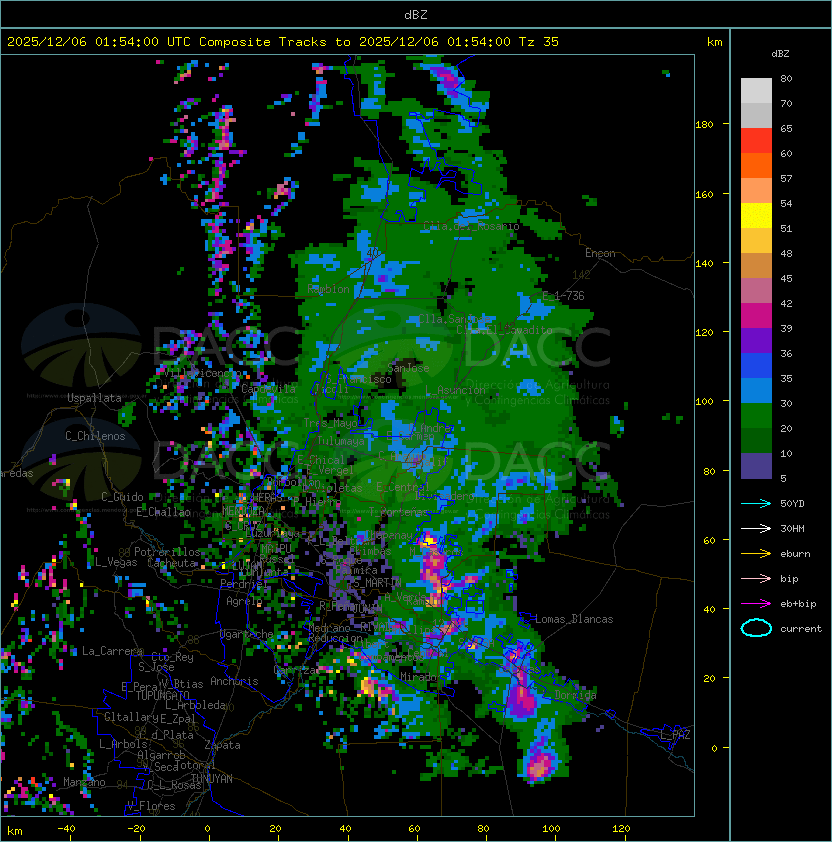Click the Potrerillos place label
Screen dimensions: 832x842
tap(167, 552)
